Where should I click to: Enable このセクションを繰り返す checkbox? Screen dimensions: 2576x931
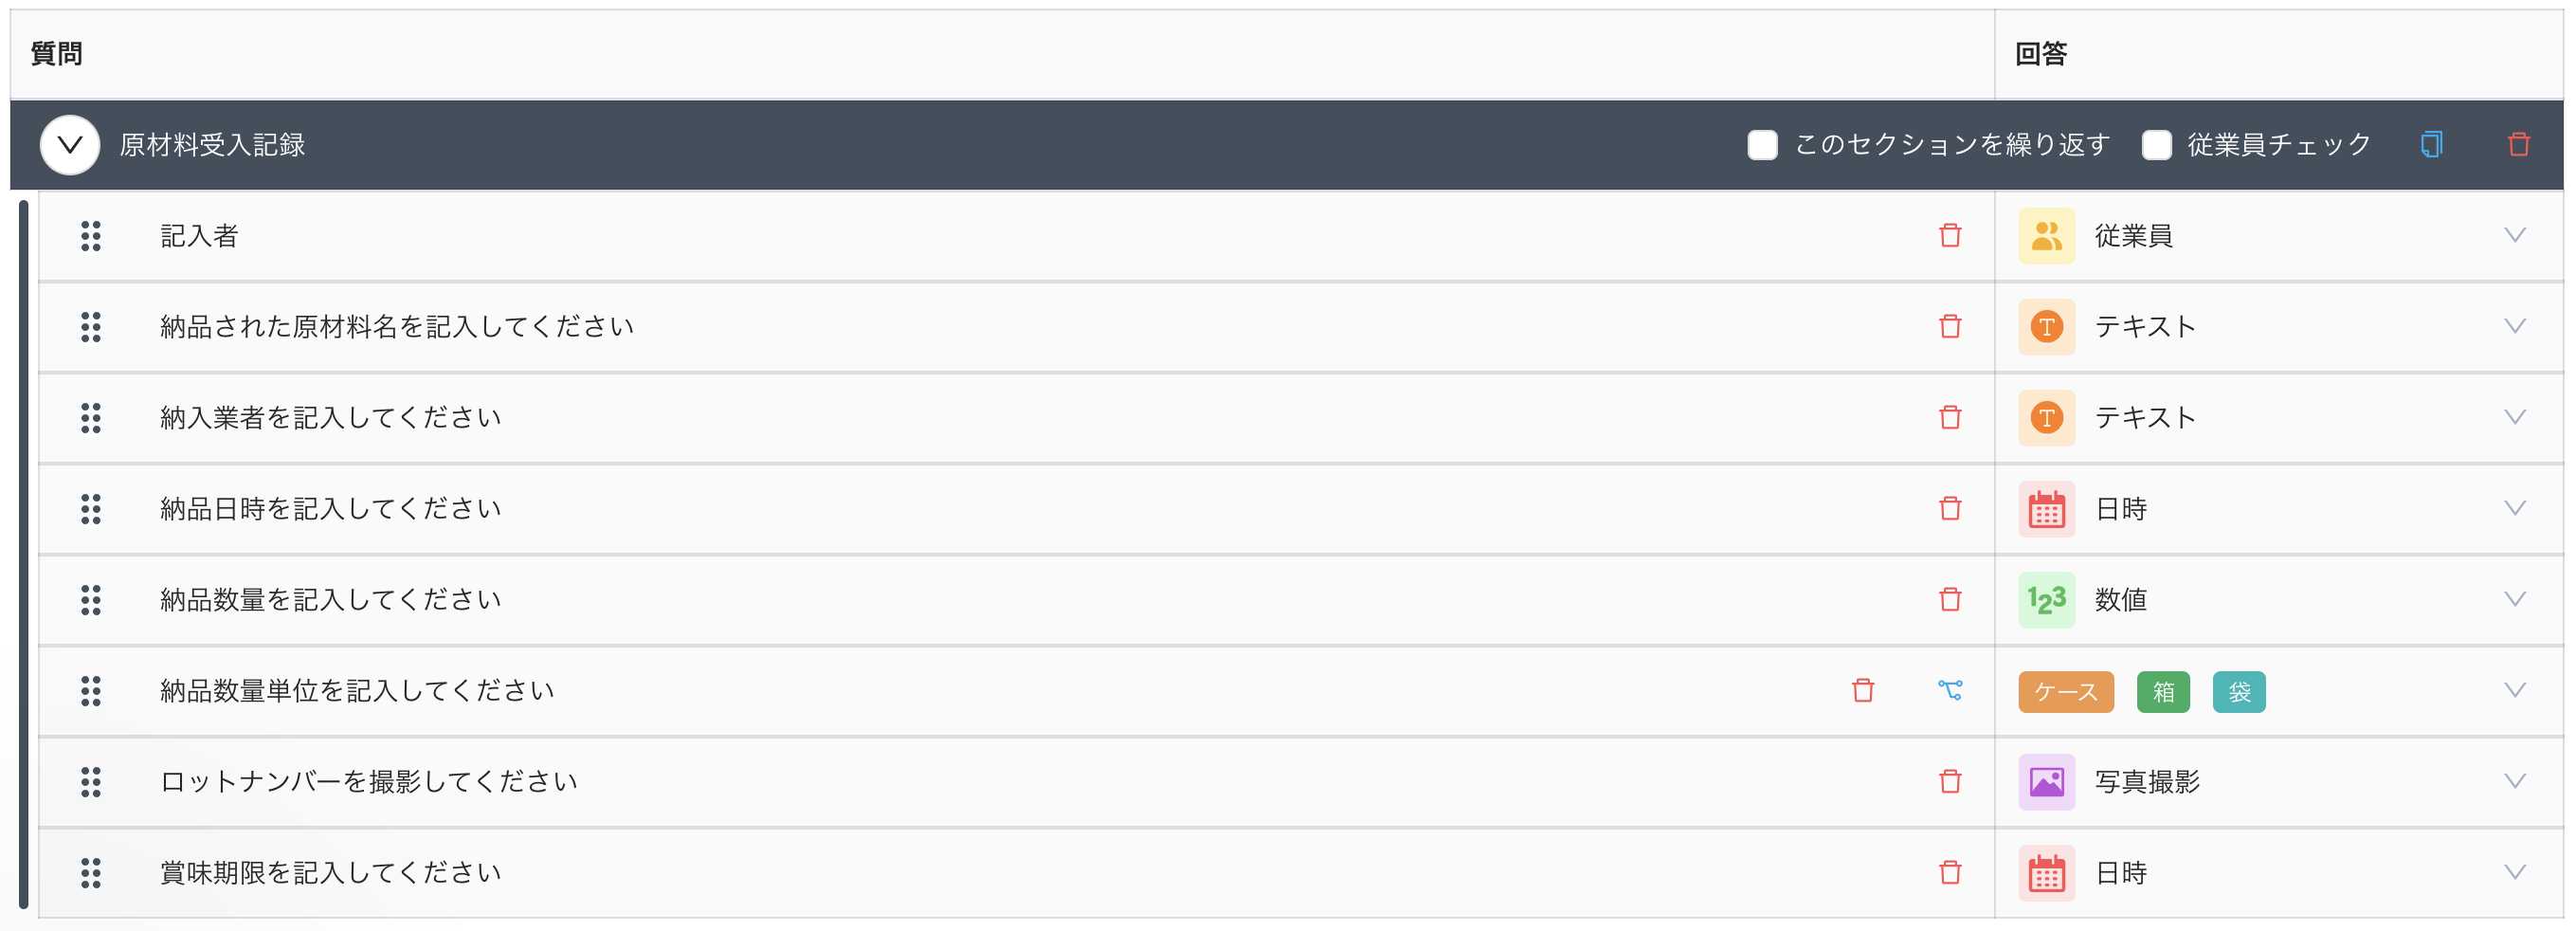tap(1762, 145)
